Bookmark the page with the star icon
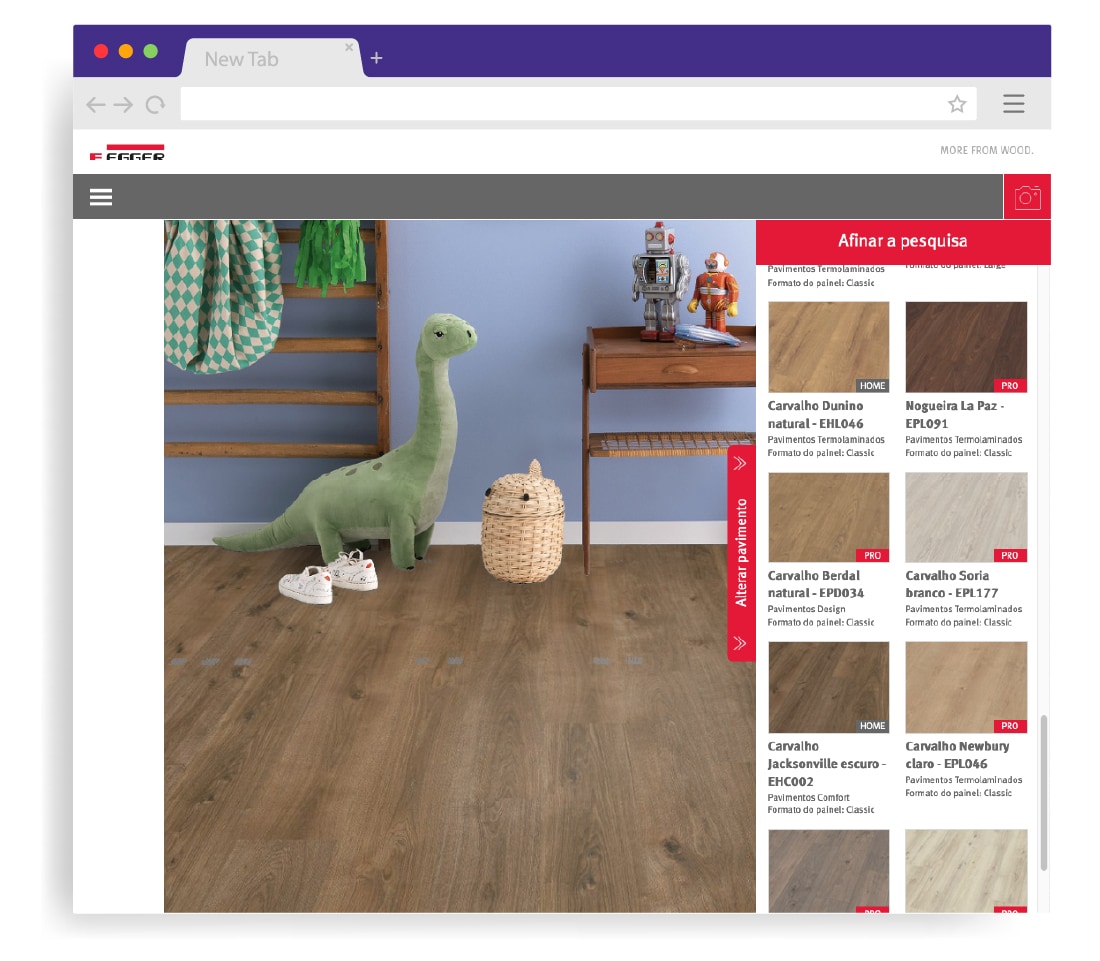 [x=957, y=104]
